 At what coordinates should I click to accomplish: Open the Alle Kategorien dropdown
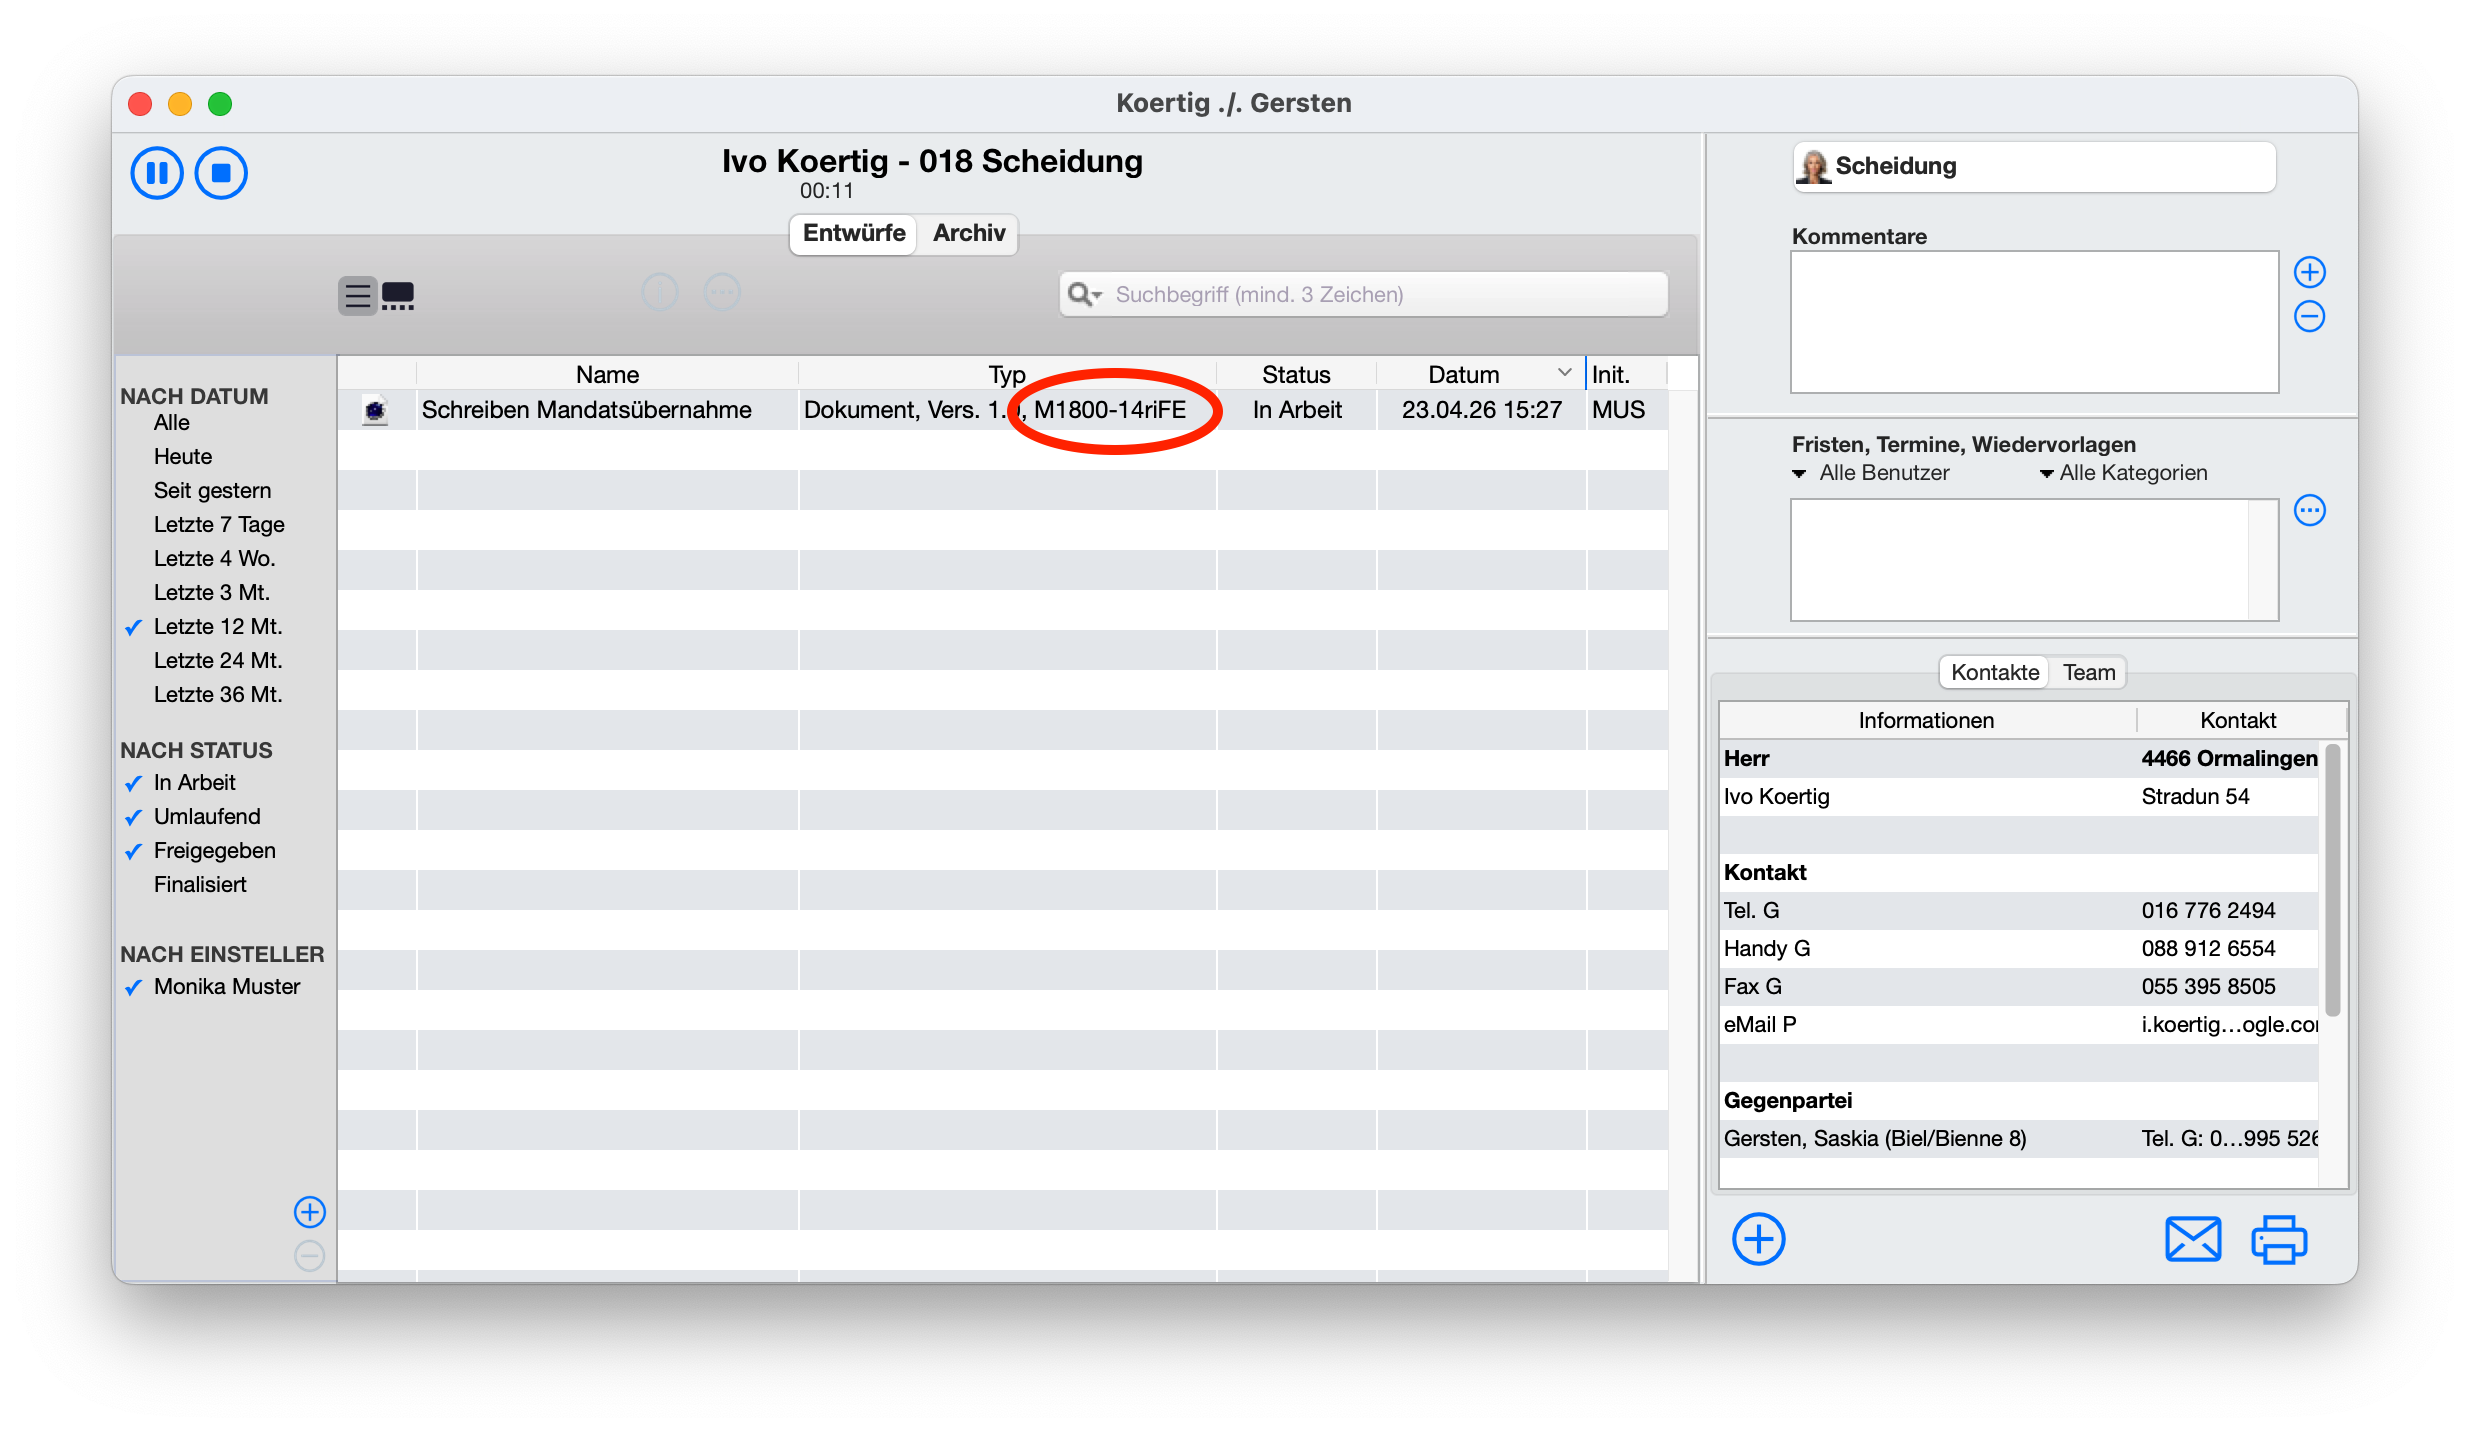[2122, 473]
